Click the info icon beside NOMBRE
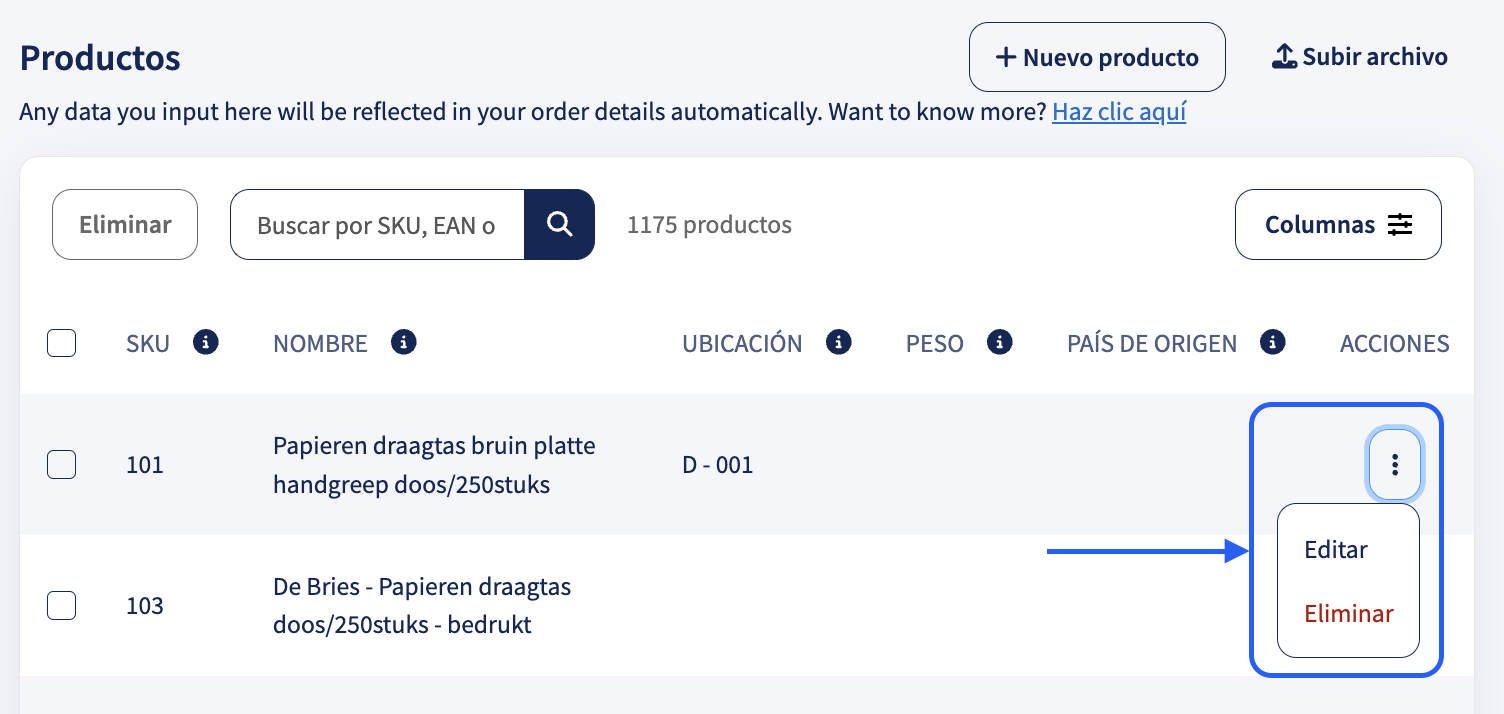Image resolution: width=1504 pixels, height=714 pixels. 404,343
